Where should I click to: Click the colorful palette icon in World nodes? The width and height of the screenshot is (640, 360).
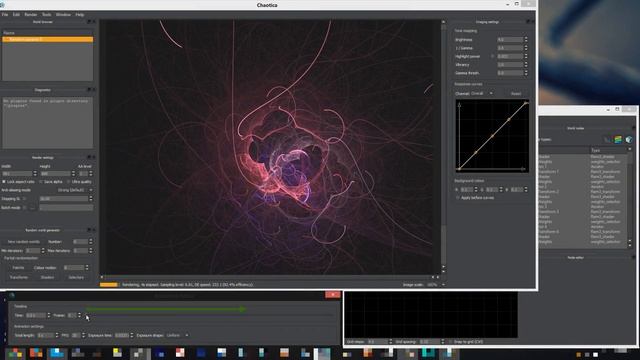(618, 140)
